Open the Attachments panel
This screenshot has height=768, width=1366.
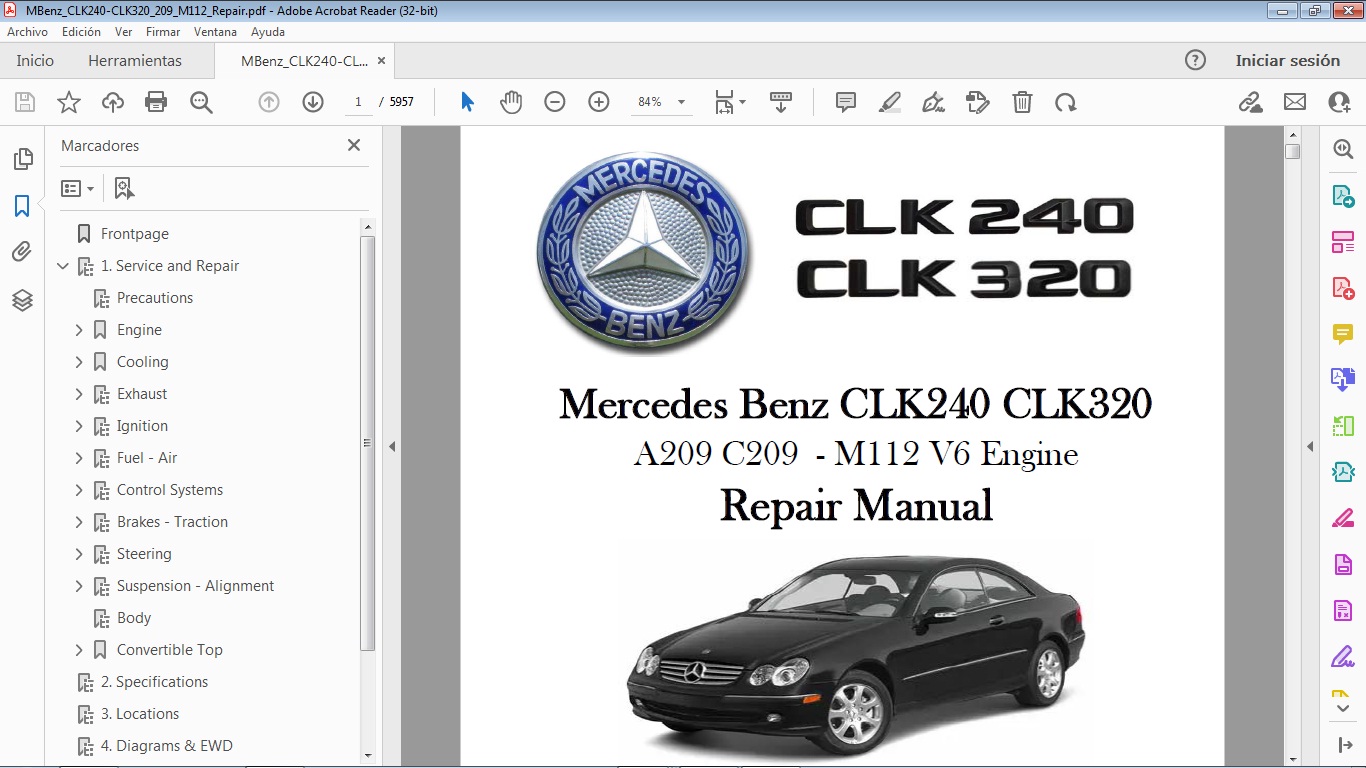22,252
